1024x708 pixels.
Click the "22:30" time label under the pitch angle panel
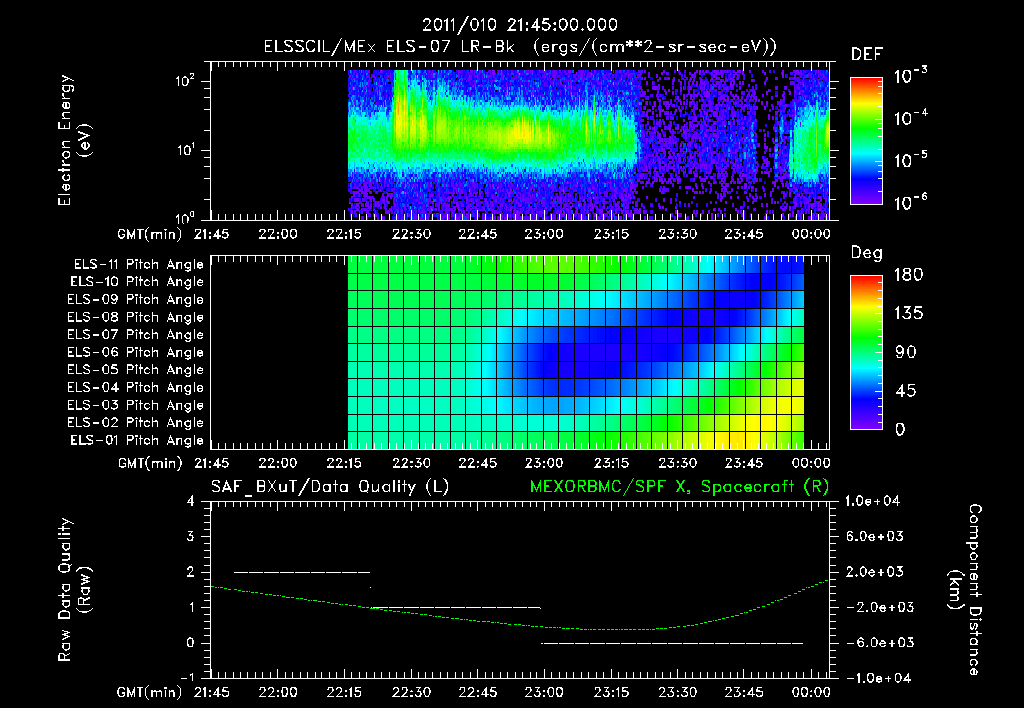click(411, 463)
